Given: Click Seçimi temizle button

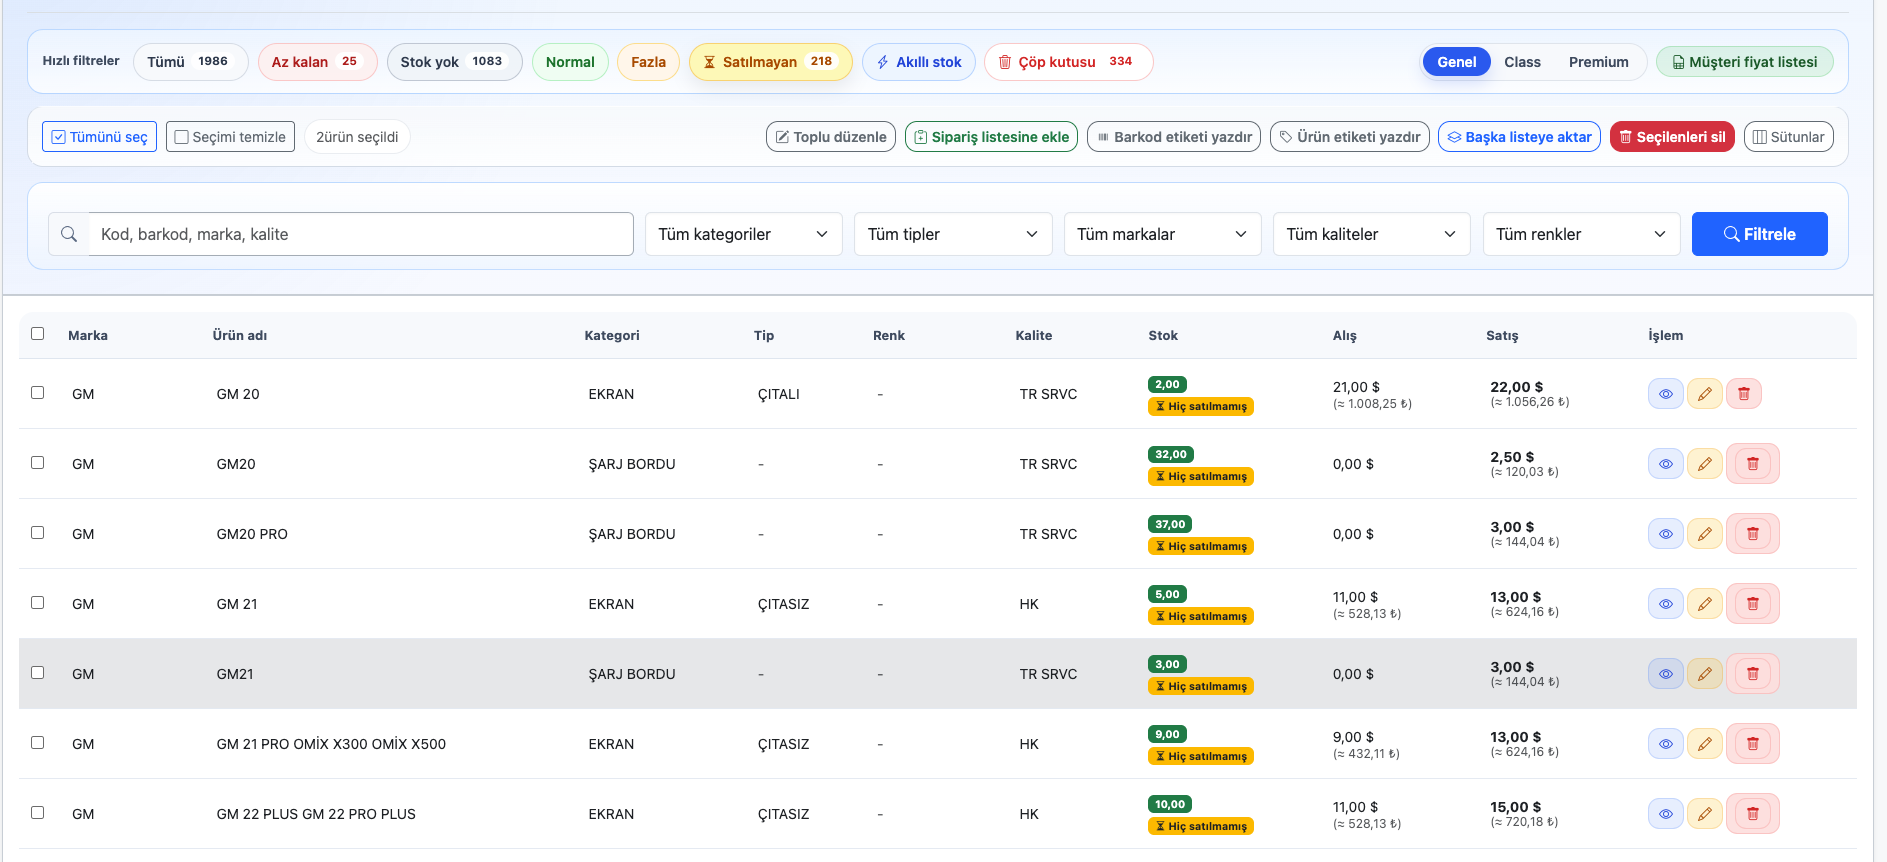Looking at the screenshot, I should (230, 137).
